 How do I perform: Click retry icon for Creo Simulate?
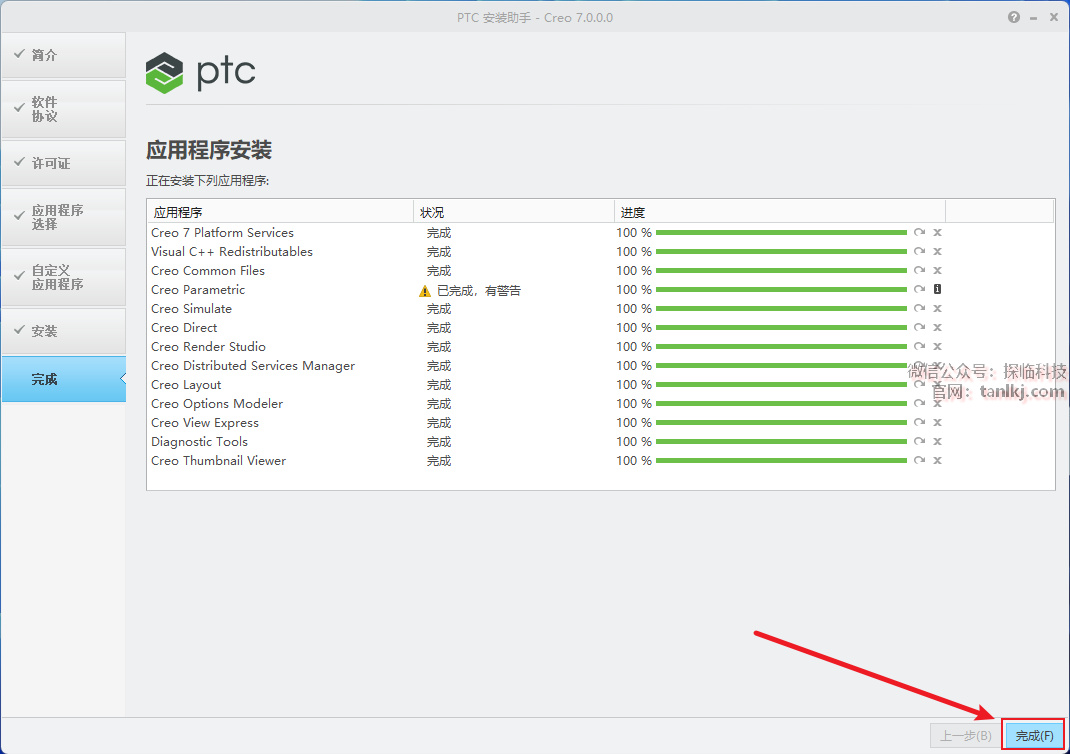point(919,308)
